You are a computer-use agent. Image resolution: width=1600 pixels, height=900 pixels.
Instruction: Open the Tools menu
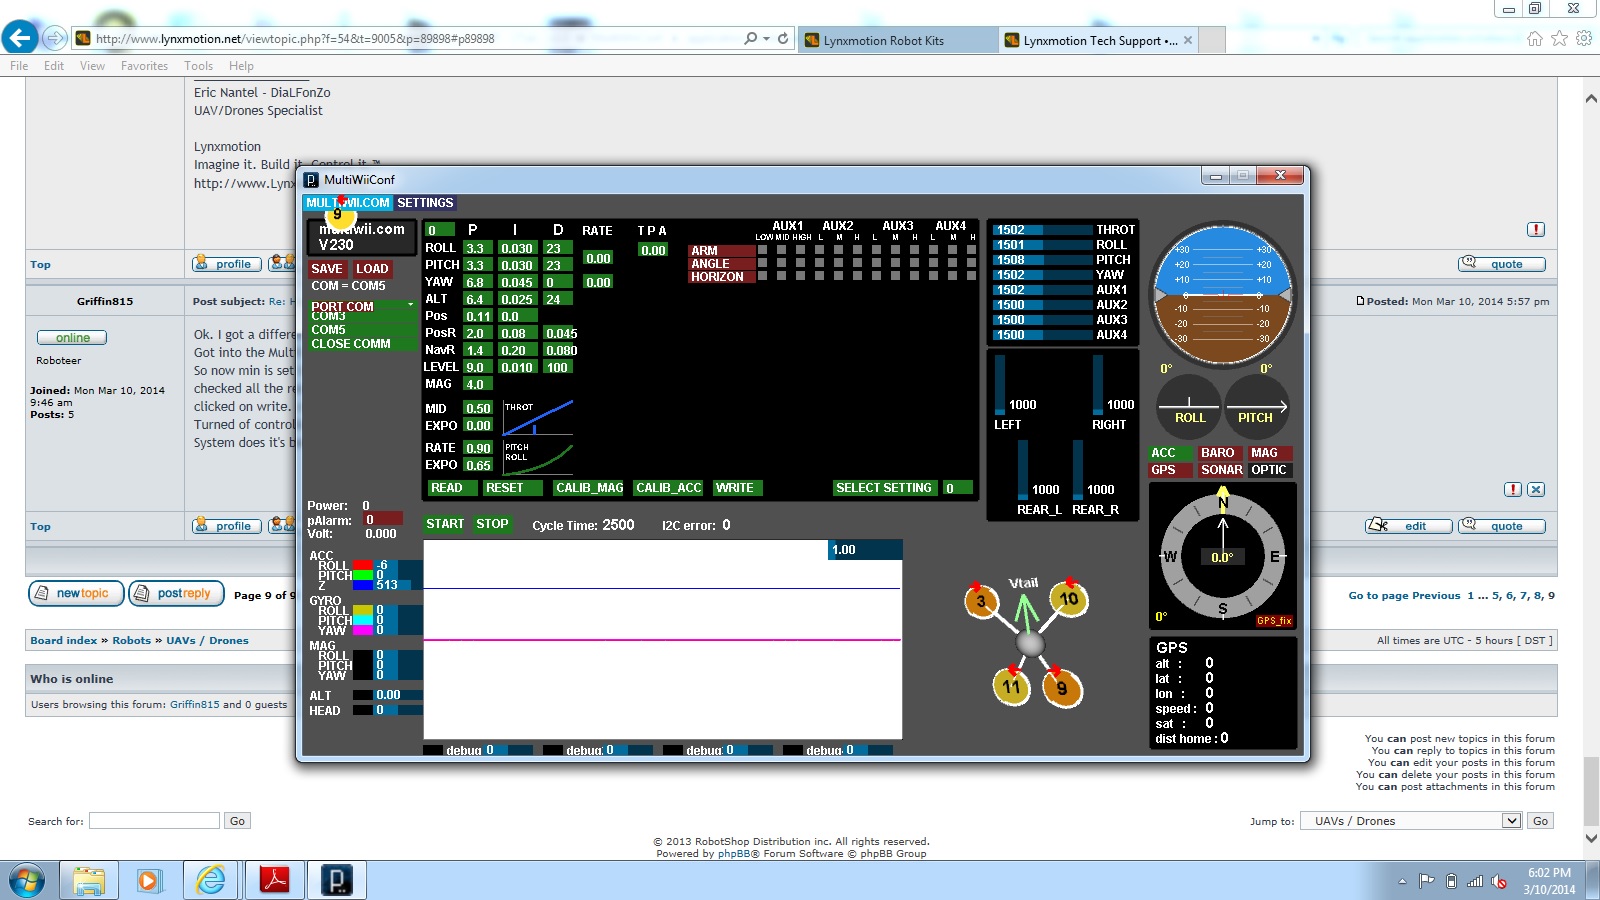point(198,66)
